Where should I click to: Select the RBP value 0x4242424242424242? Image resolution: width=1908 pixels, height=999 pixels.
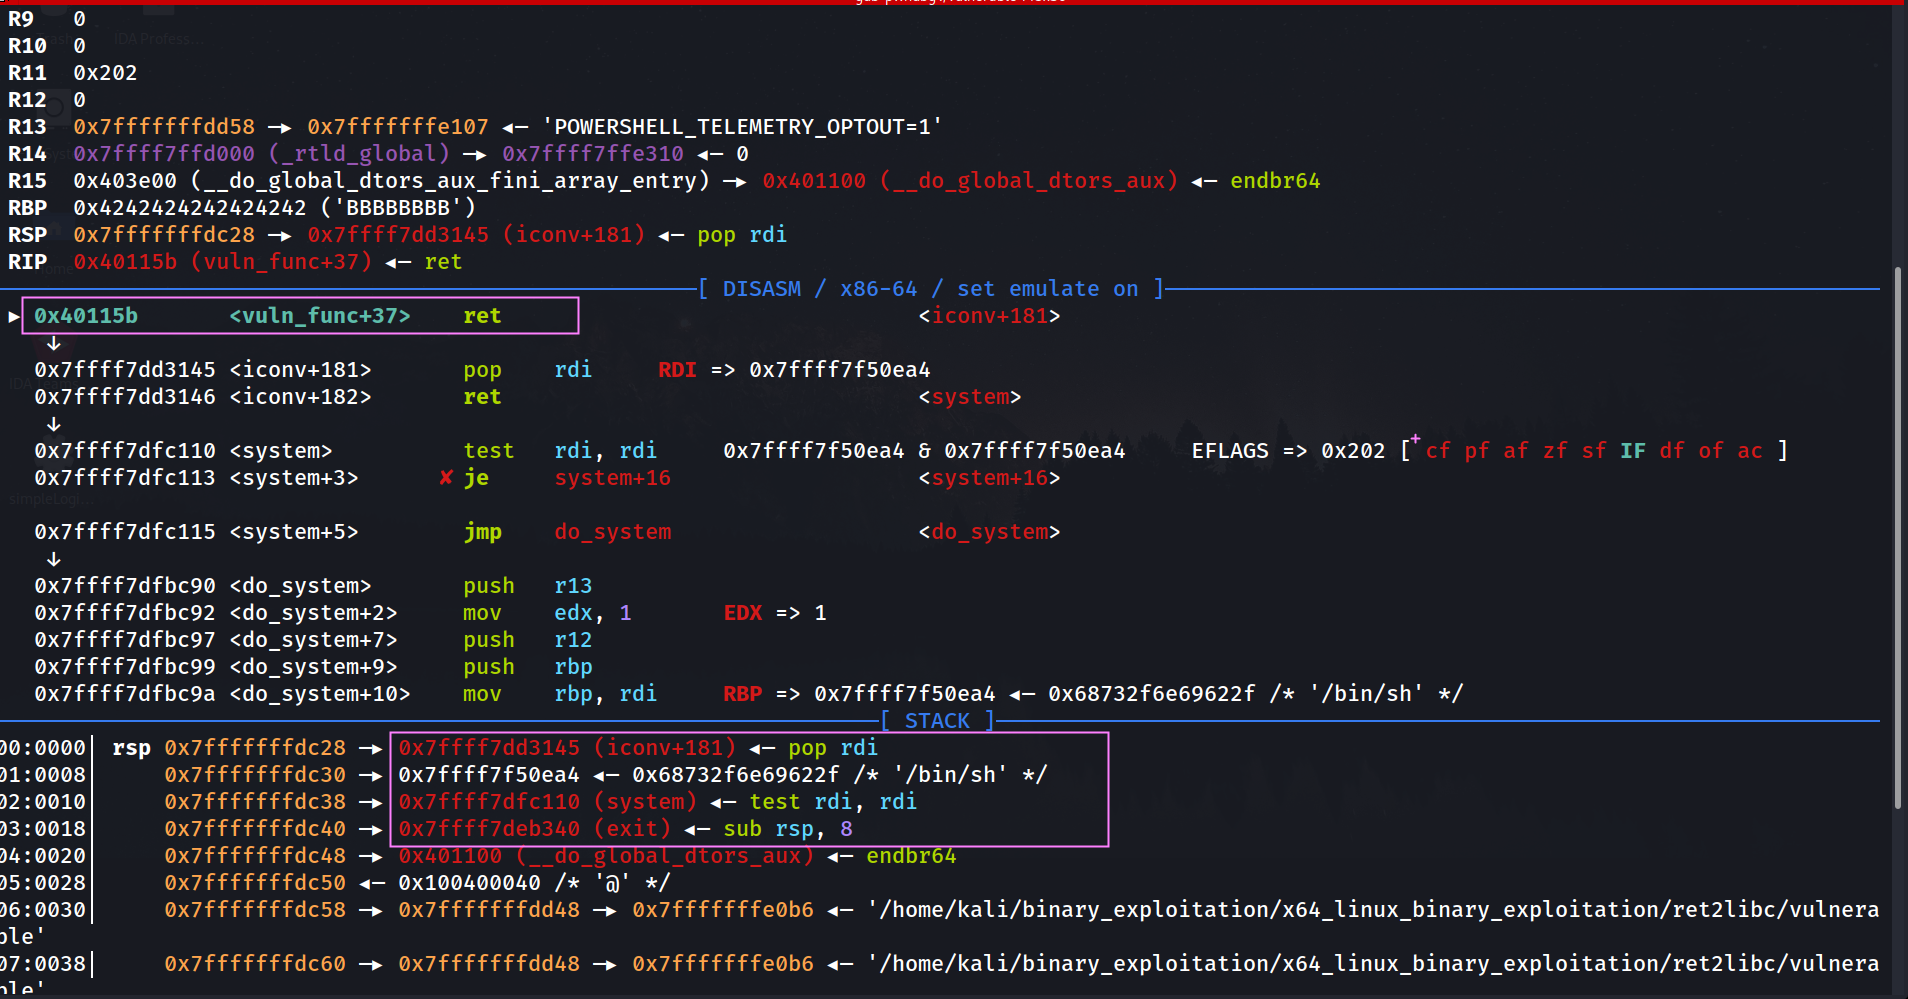pos(190,208)
